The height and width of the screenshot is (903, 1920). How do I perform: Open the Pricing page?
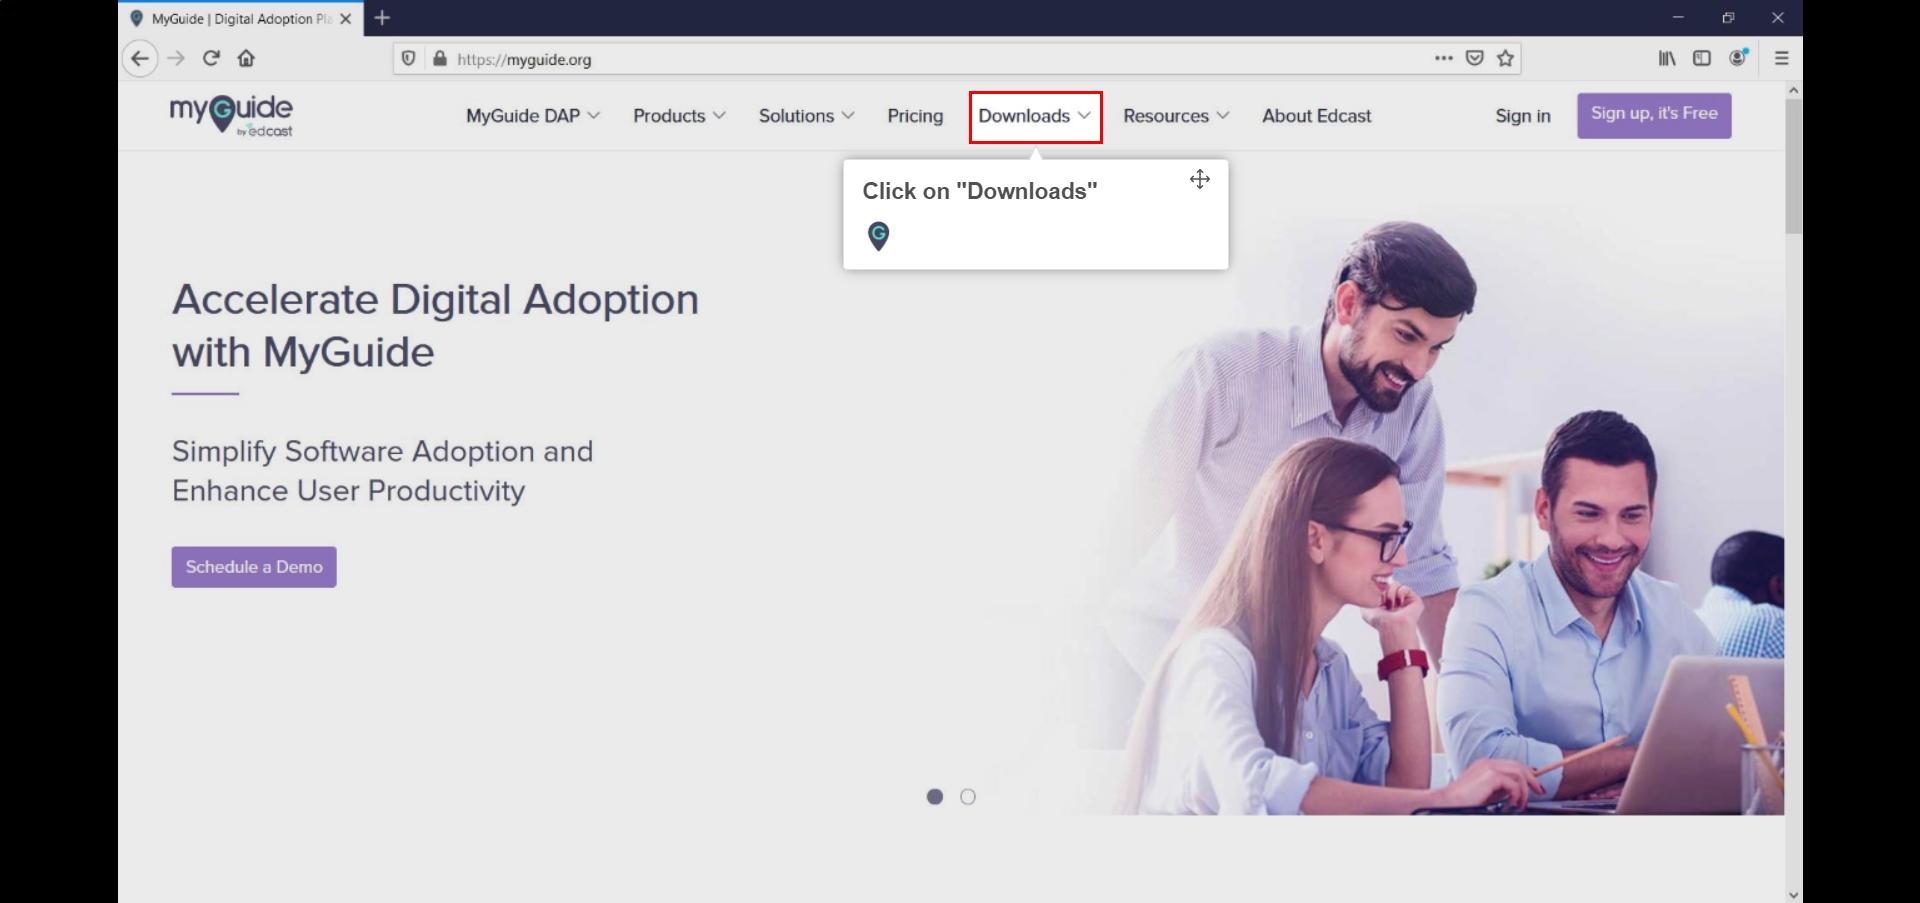click(915, 116)
